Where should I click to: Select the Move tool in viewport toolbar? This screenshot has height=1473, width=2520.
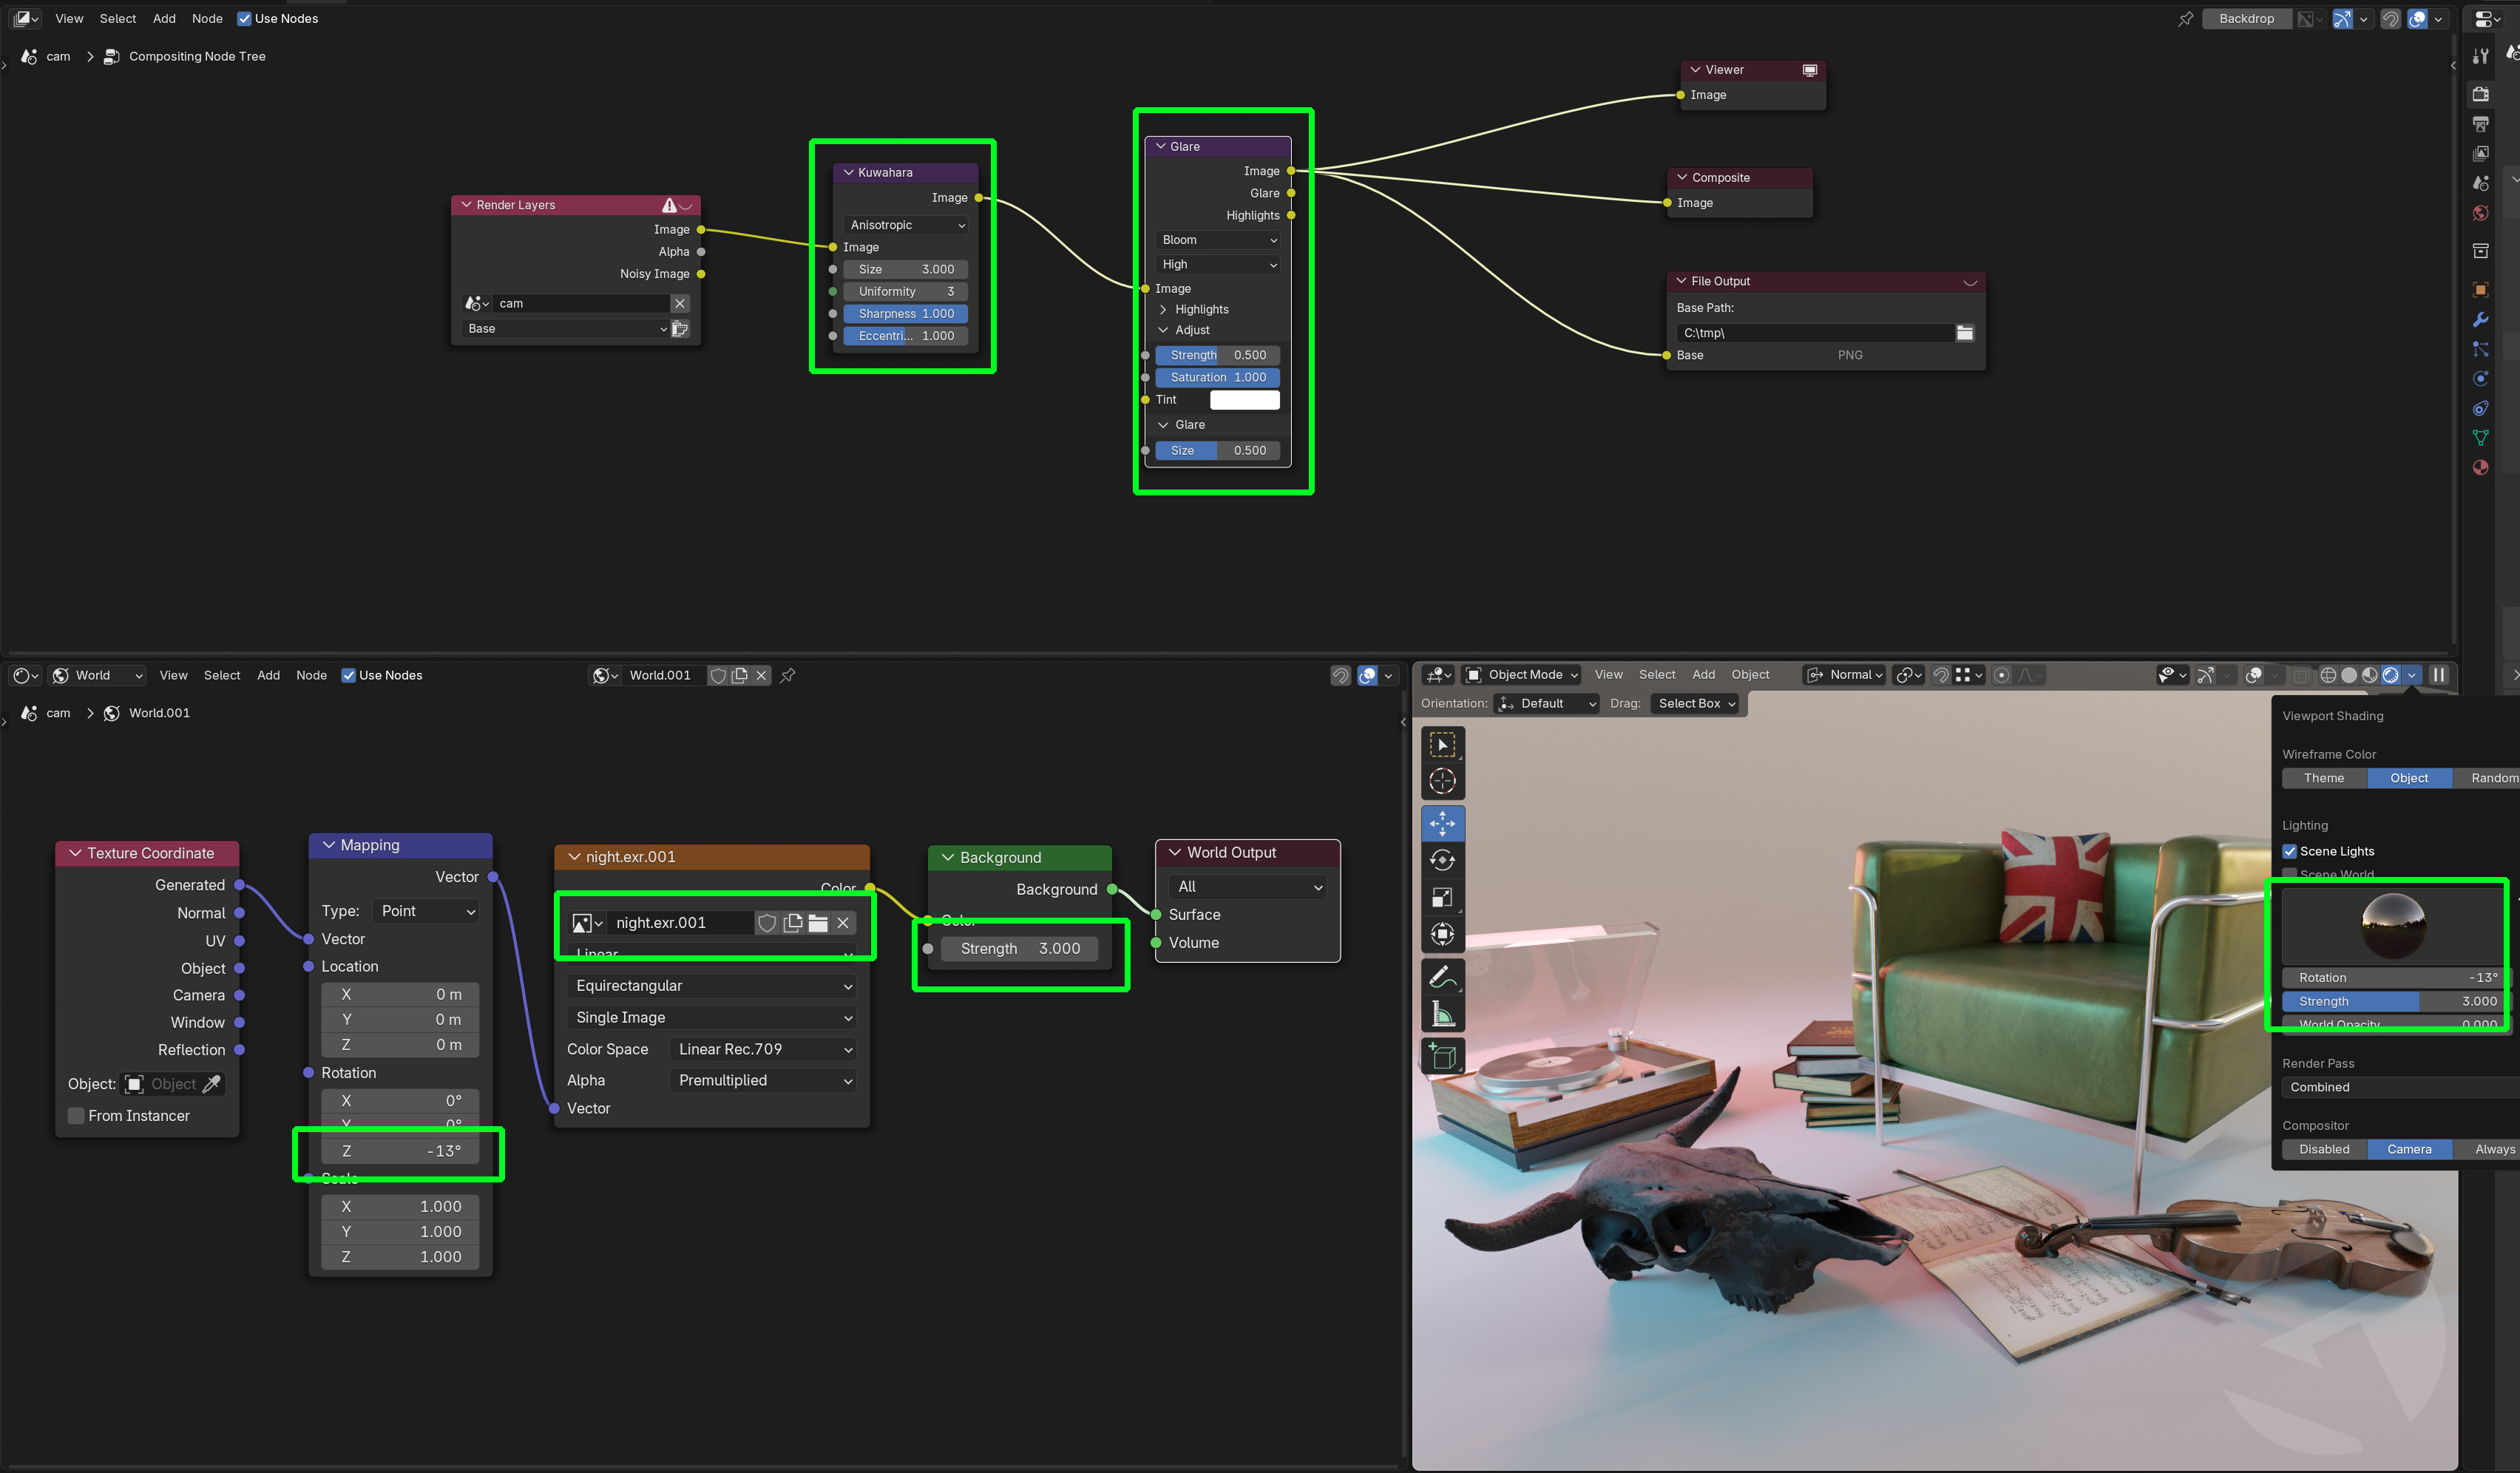coord(1442,823)
